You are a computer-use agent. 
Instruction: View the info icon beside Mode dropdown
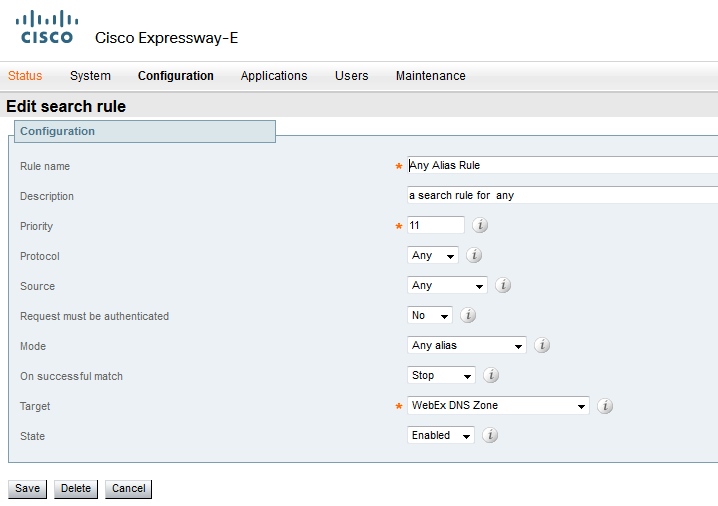(x=542, y=345)
